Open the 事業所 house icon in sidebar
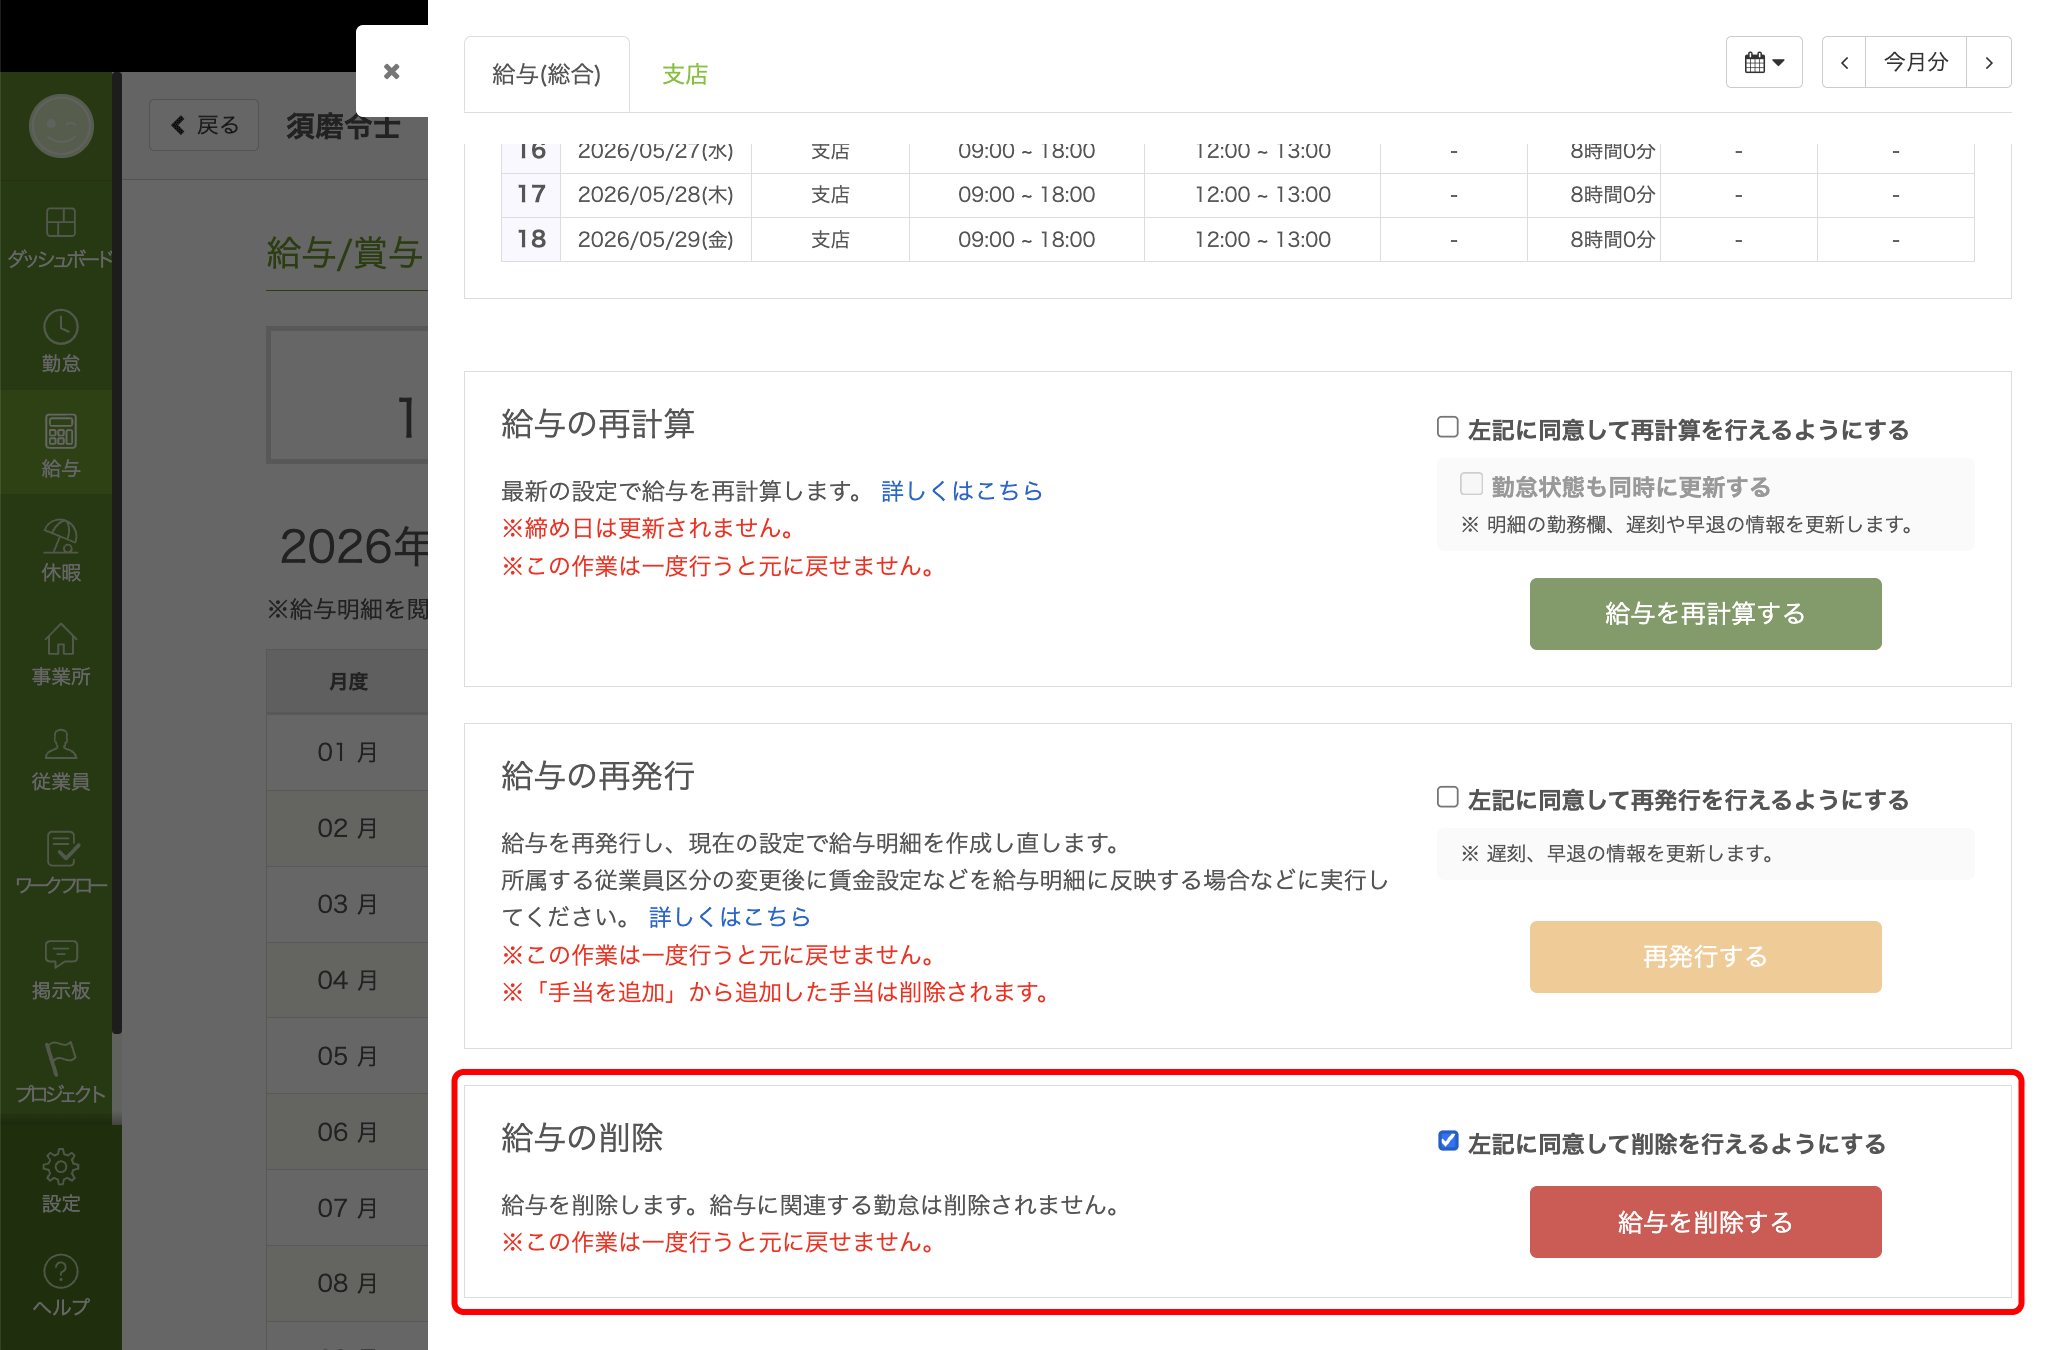 61,655
